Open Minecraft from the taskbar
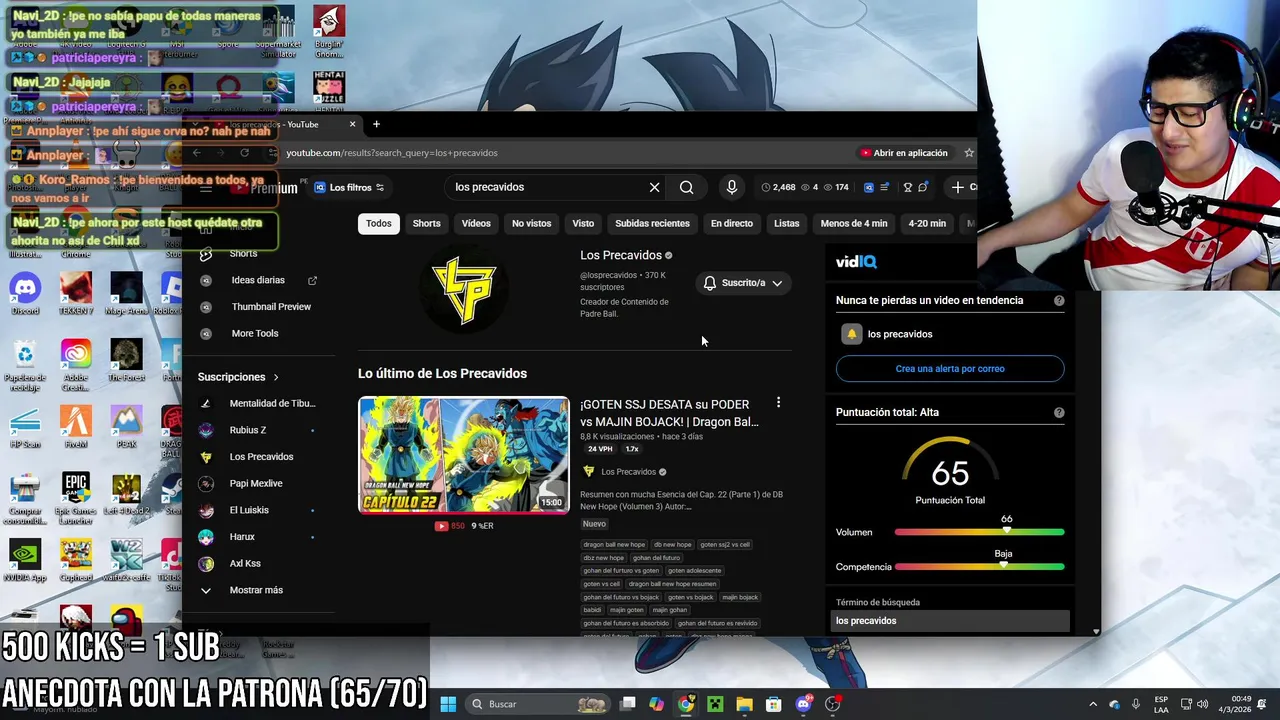Screen dimensions: 1280x720 [x=715, y=704]
